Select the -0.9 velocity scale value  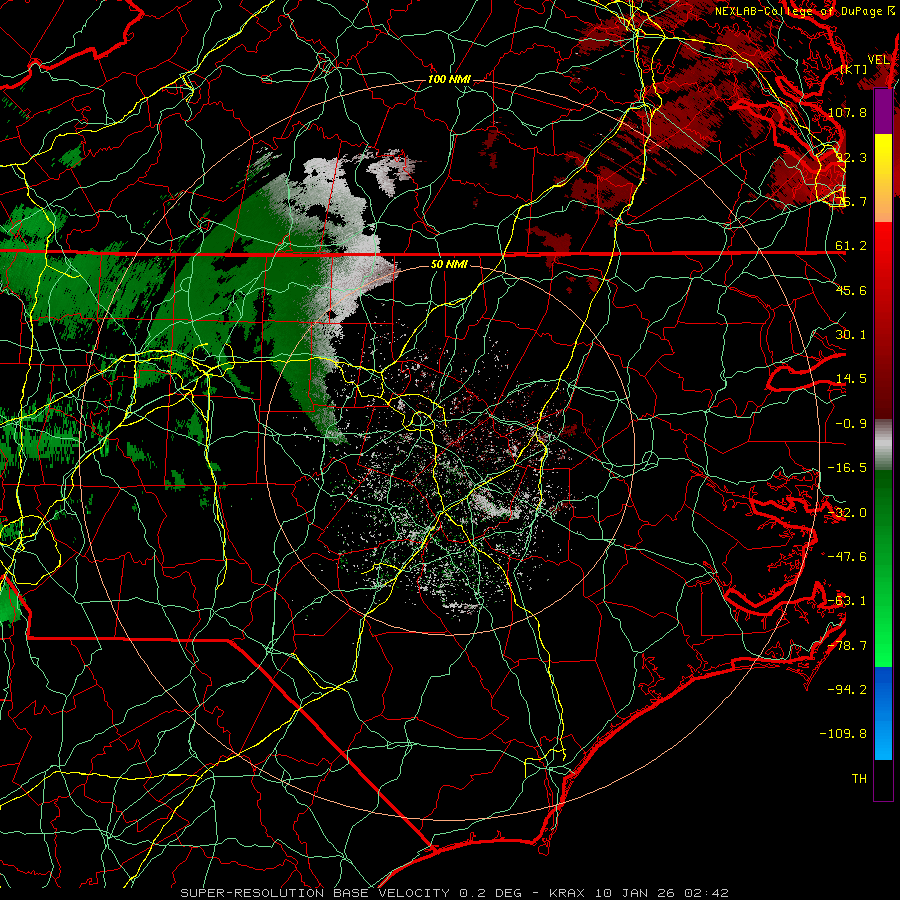tap(851, 424)
